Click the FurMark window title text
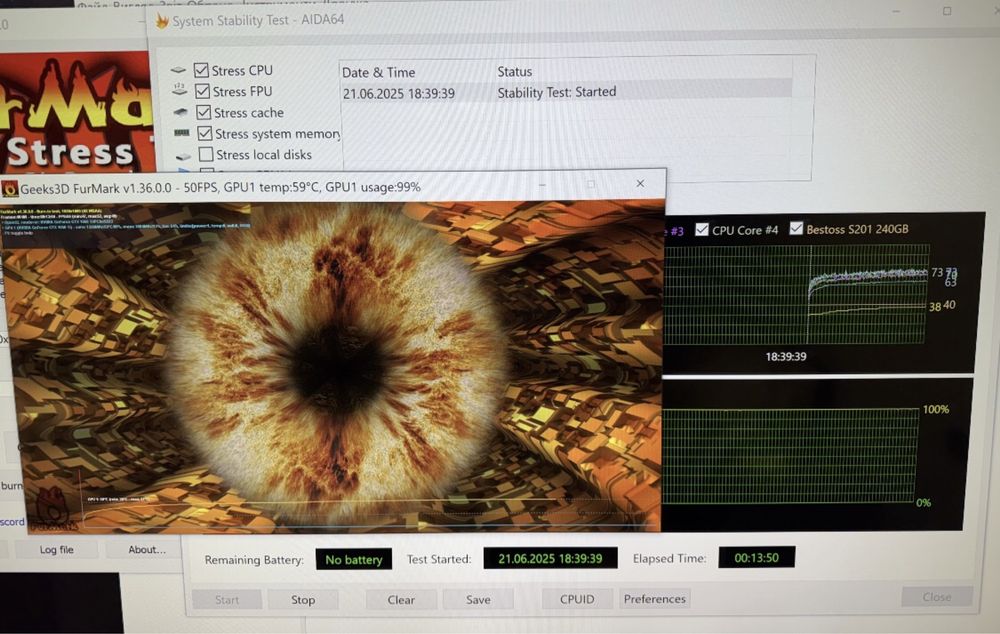Viewport: 1000px width, 634px height. tap(220, 188)
